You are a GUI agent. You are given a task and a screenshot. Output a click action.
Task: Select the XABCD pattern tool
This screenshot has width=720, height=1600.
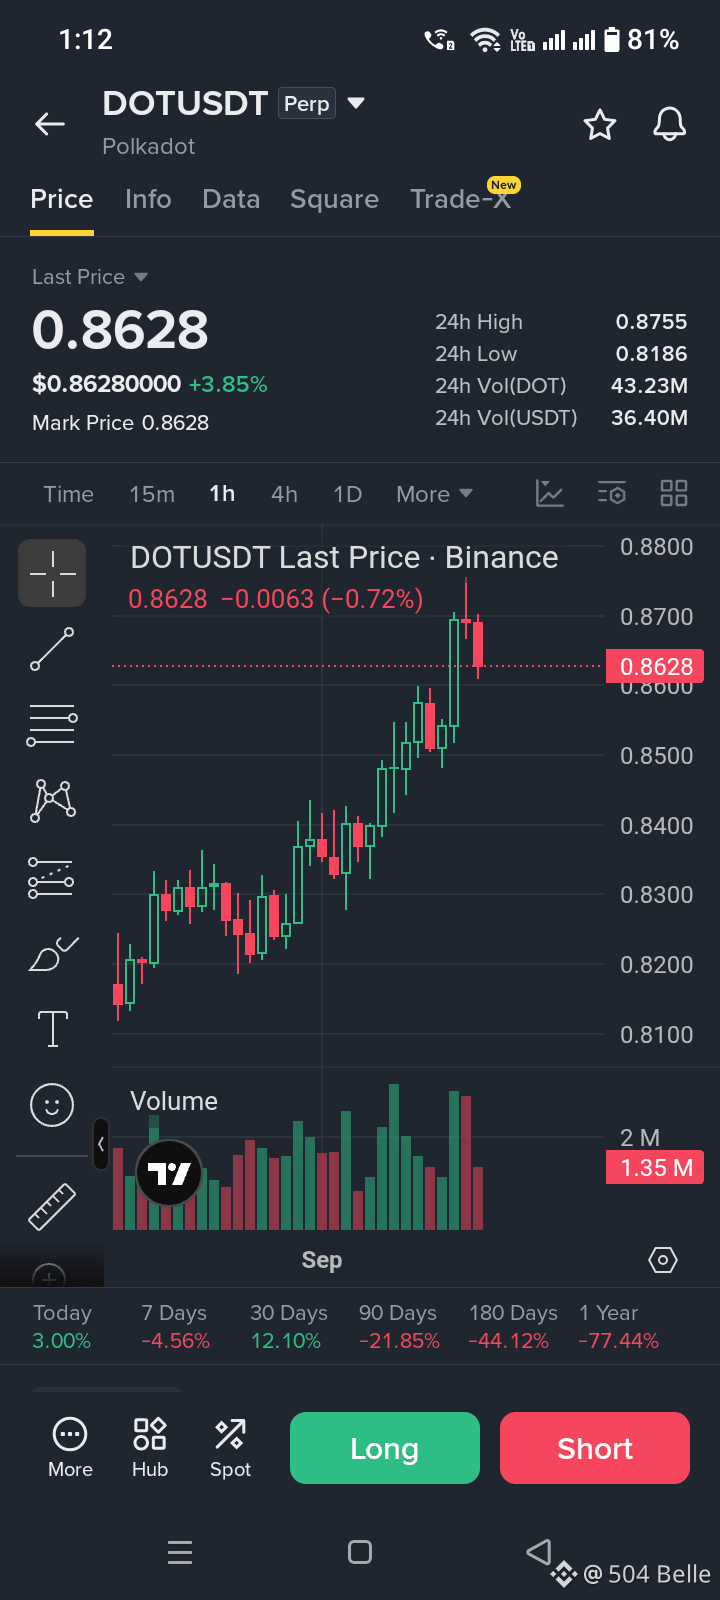(52, 801)
